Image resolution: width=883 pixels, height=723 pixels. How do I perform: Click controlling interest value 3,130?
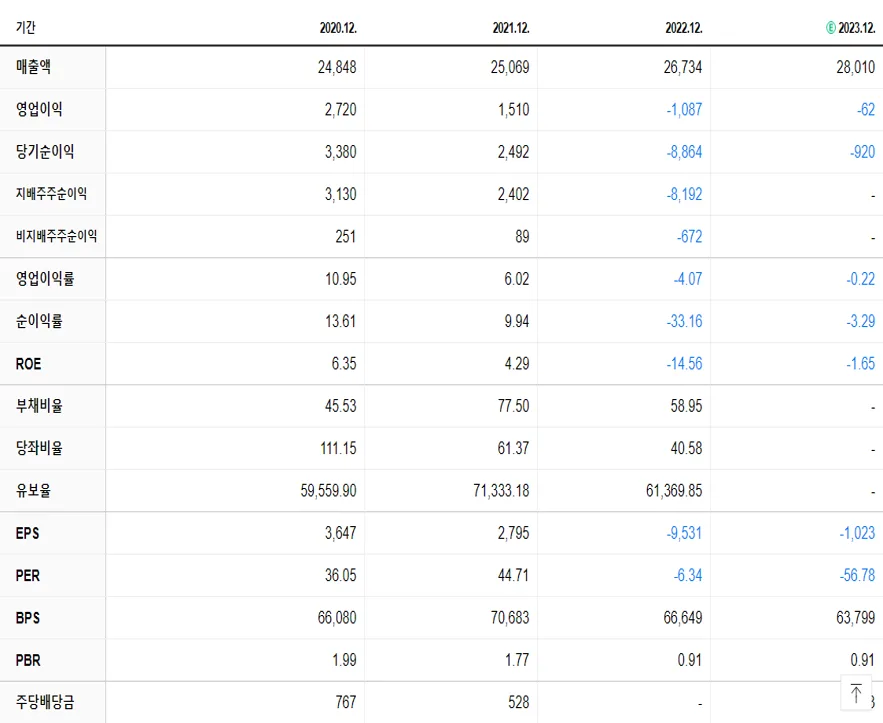(x=340, y=194)
